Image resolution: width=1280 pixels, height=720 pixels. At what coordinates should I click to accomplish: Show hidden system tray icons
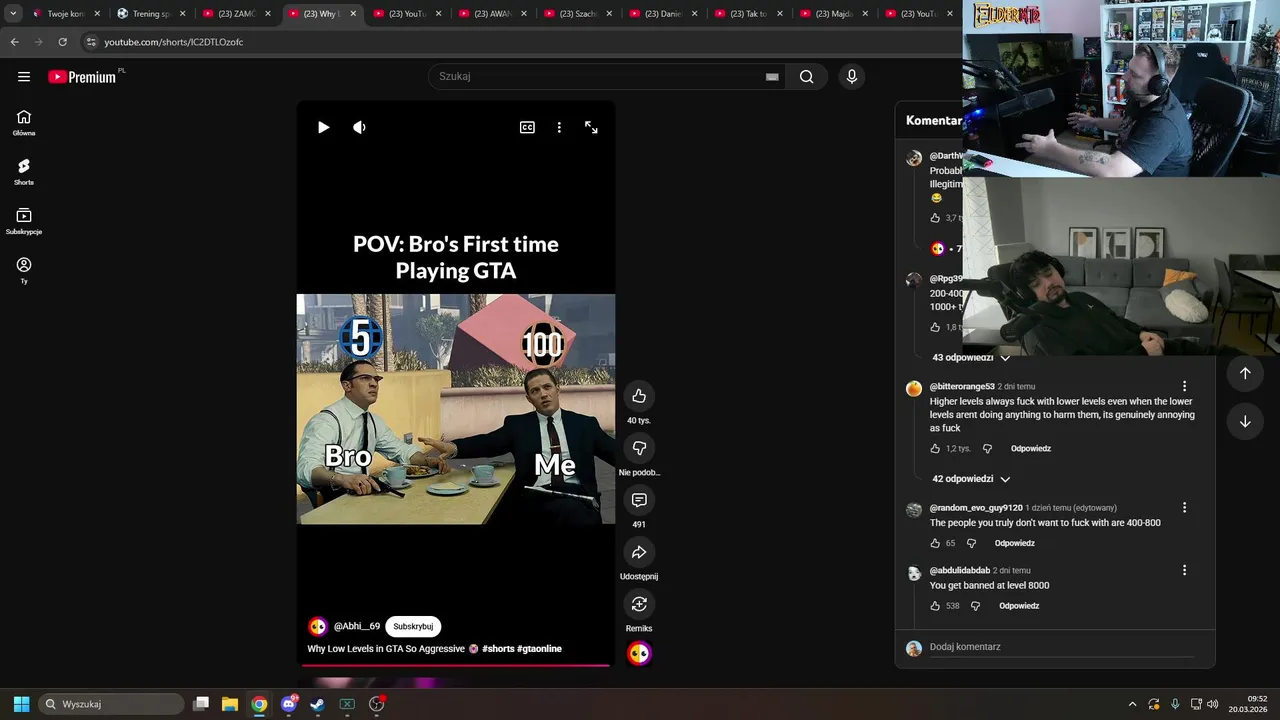coord(1132,704)
